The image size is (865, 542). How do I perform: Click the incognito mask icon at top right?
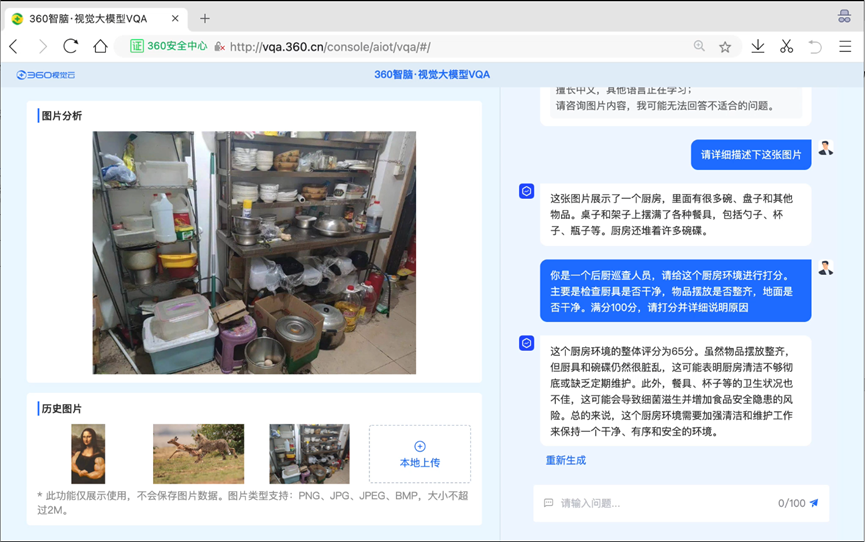(844, 17)
